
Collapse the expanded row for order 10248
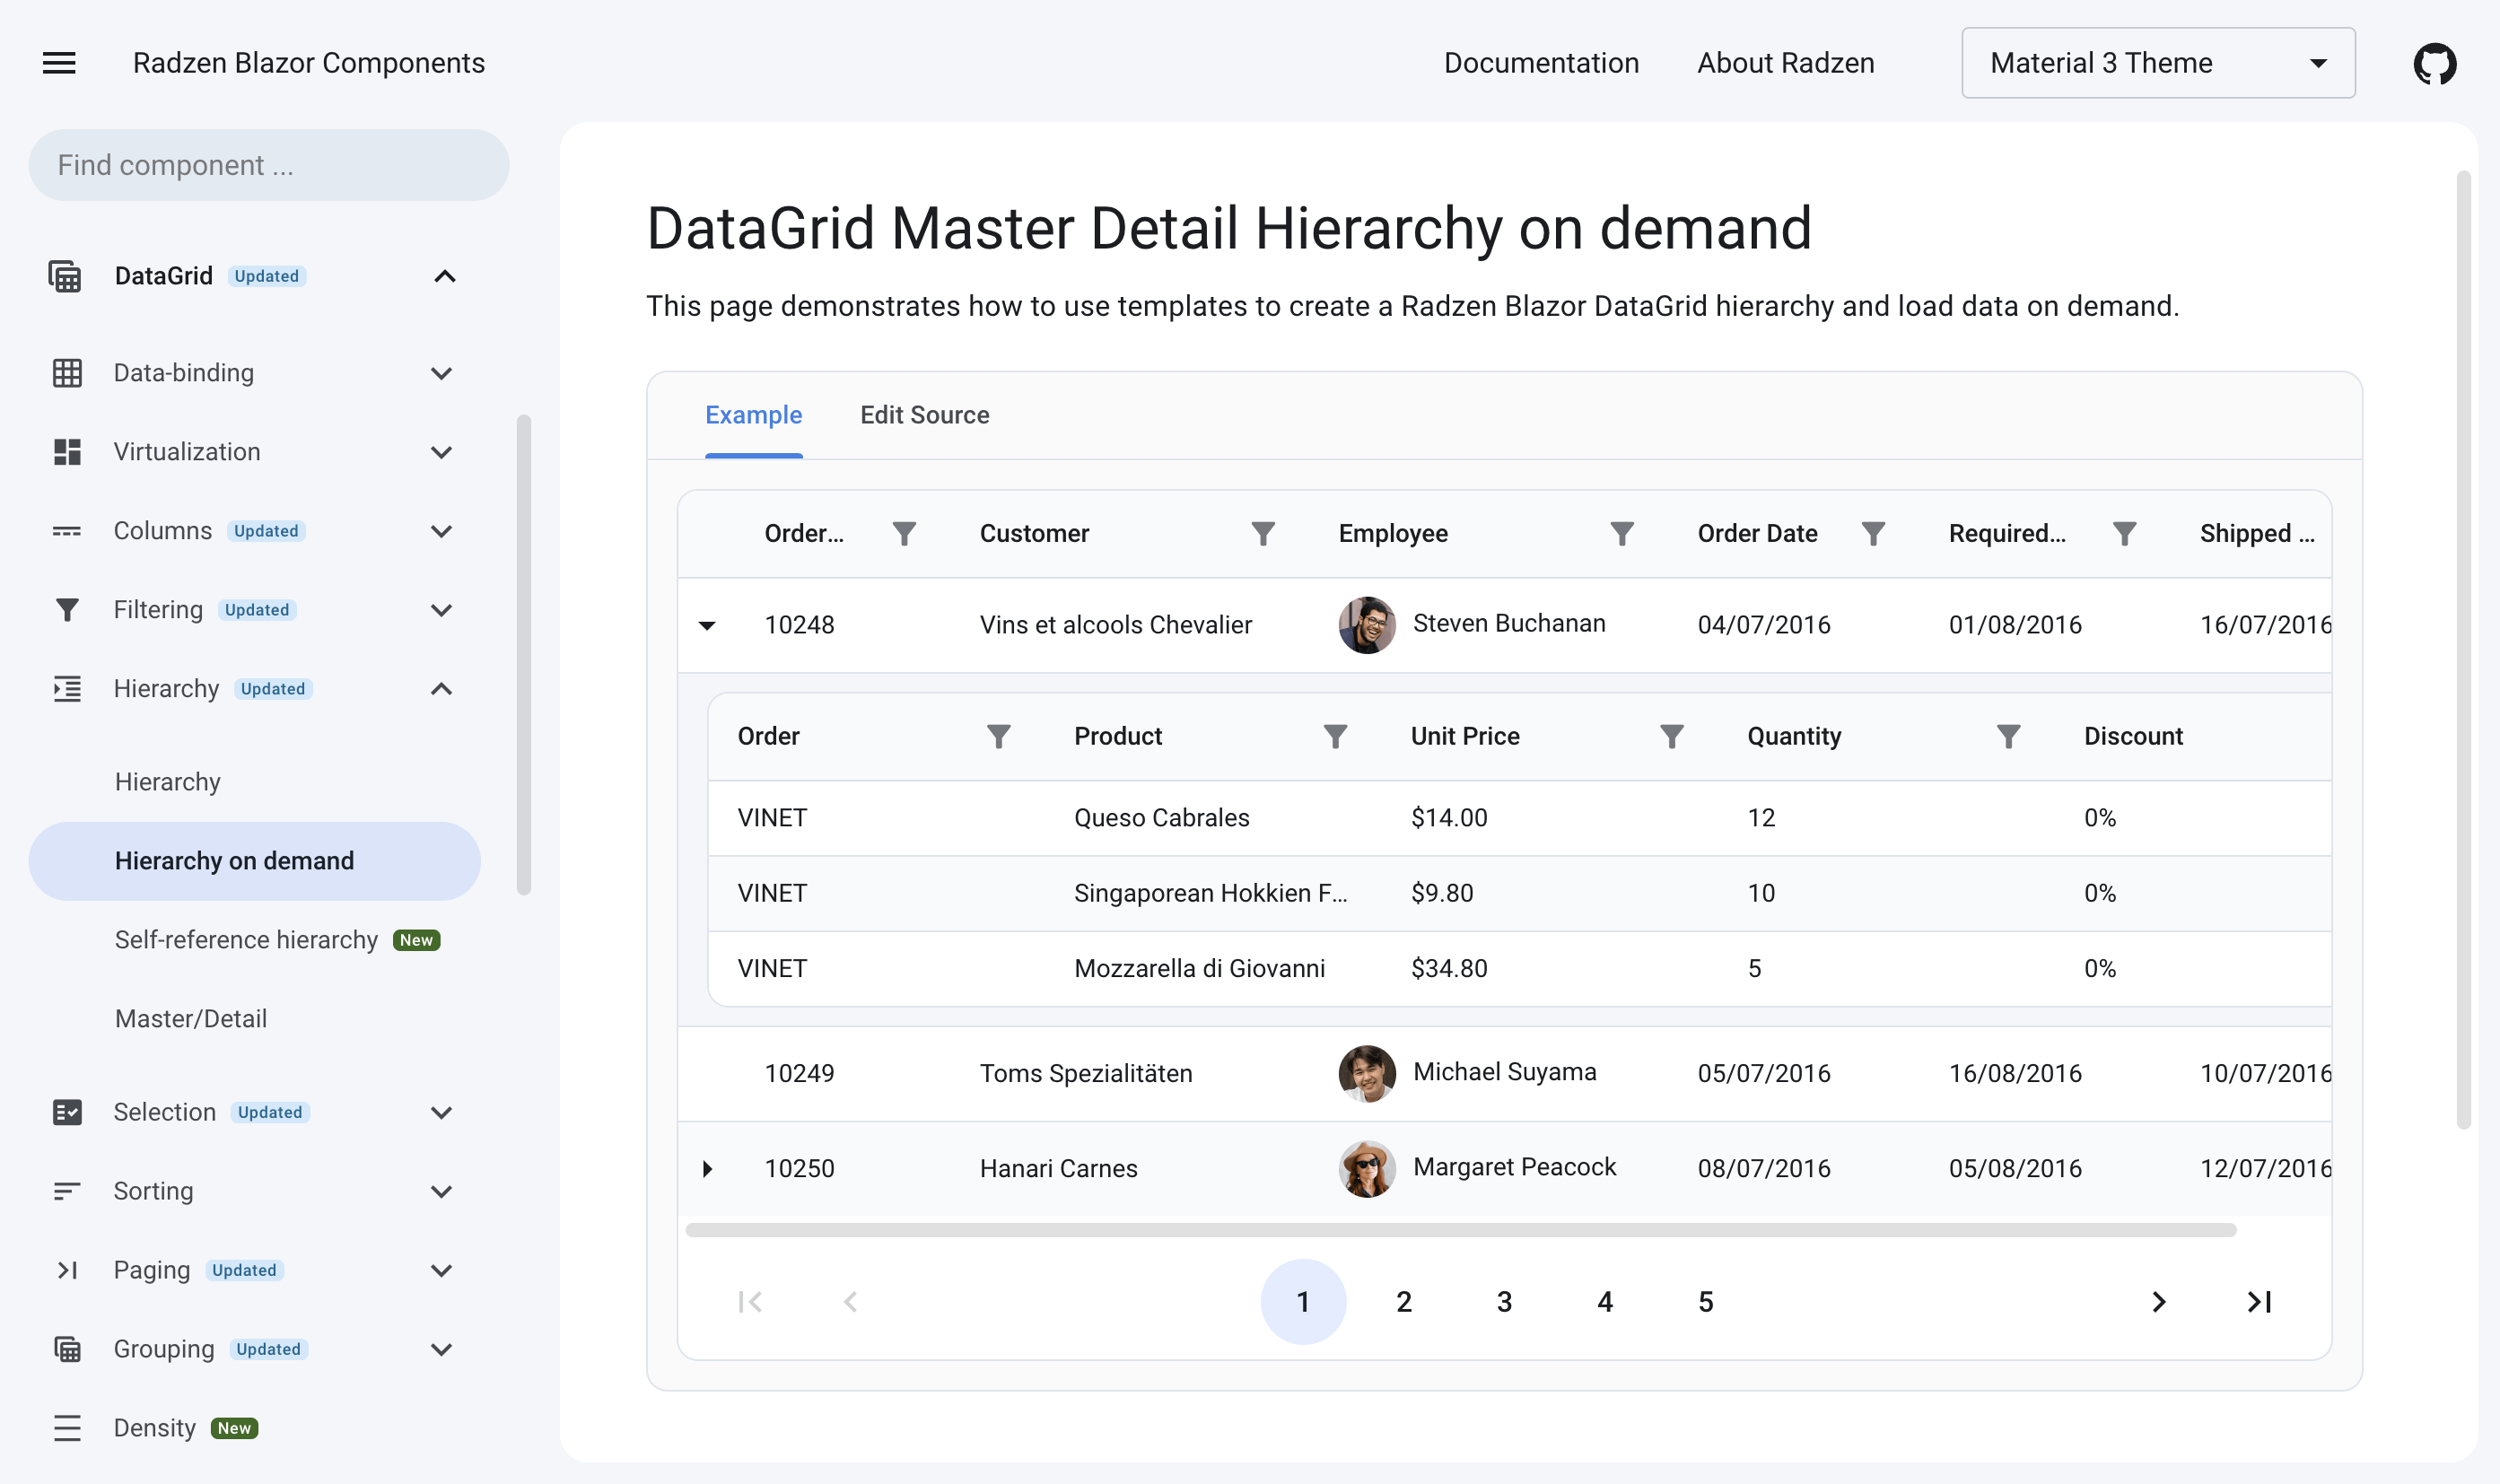pos(707,624)
